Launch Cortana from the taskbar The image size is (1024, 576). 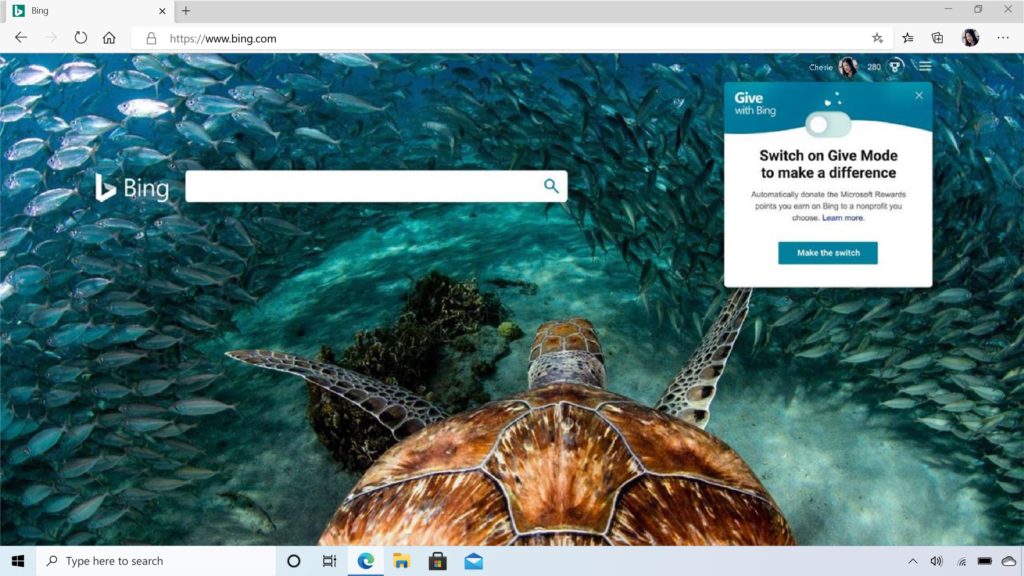click(293, 561)
